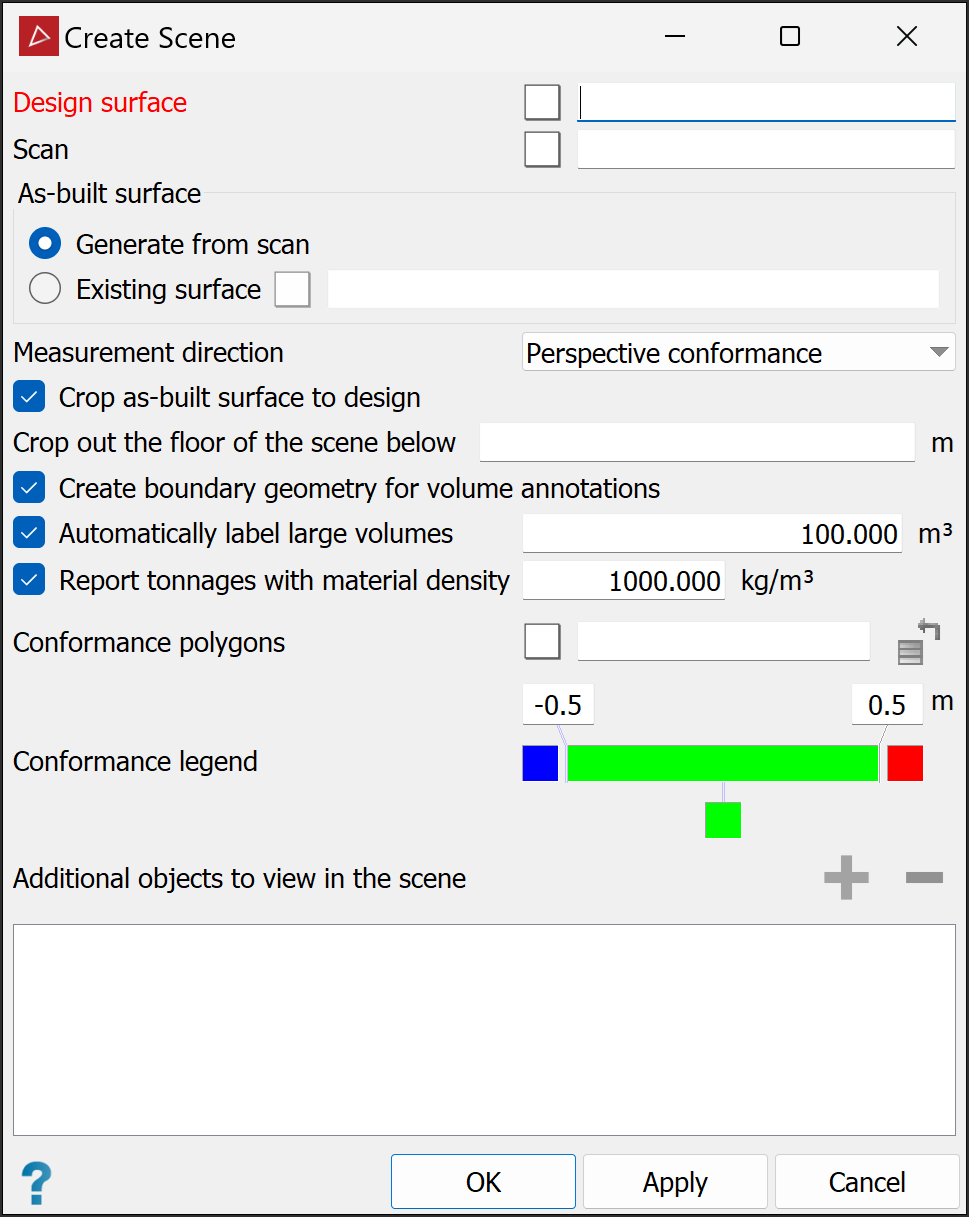
Task: Click the Crop out the floor input field
Action: point(697,442)
